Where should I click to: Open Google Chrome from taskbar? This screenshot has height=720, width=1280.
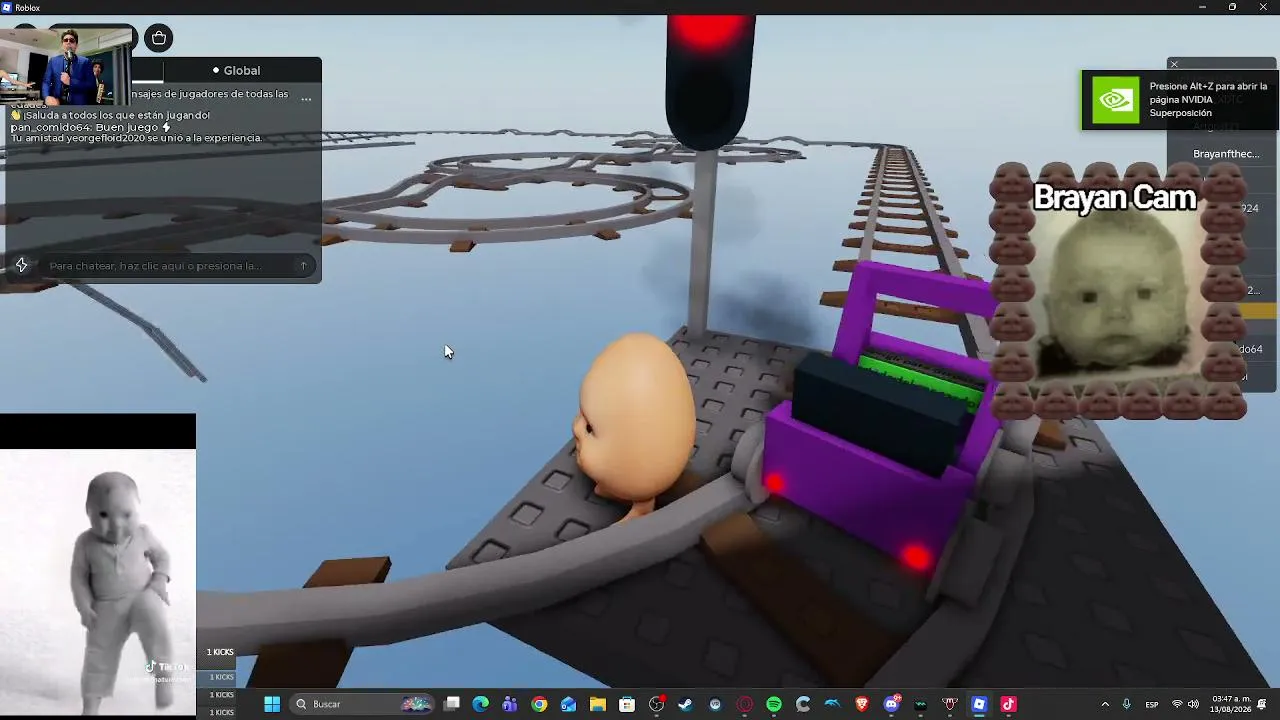point(539,704)
